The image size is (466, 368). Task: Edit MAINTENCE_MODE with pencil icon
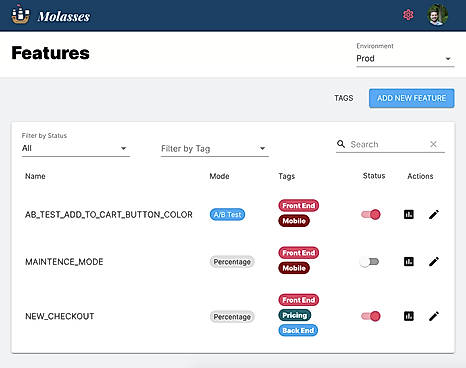434,262
